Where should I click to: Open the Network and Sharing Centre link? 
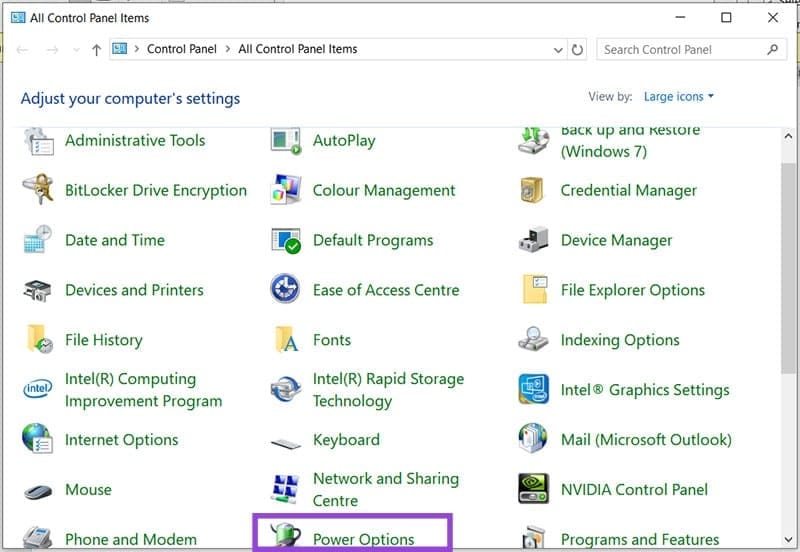[x=385, y=489]
